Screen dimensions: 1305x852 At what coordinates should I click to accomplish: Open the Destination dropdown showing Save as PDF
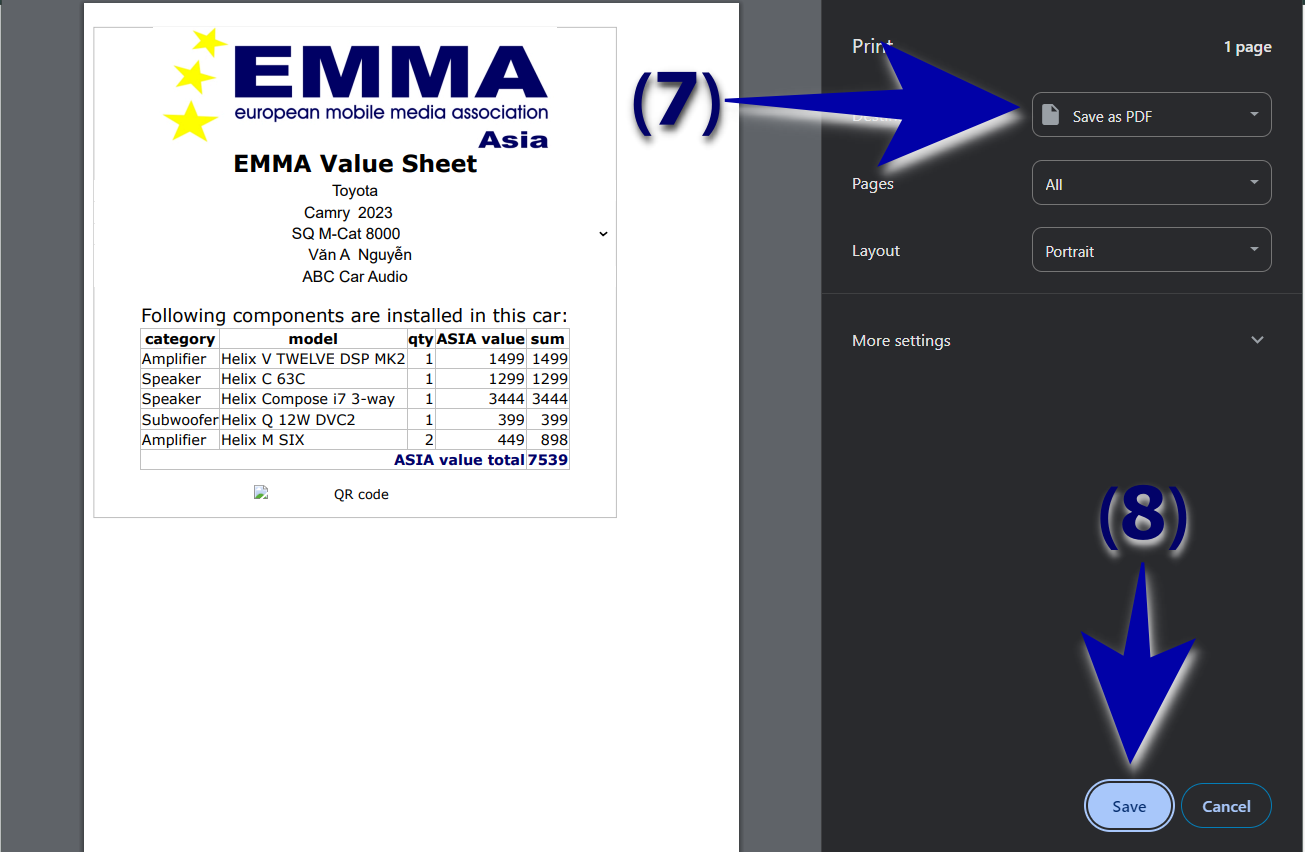pyautogui.click(x=1151, y=115)
